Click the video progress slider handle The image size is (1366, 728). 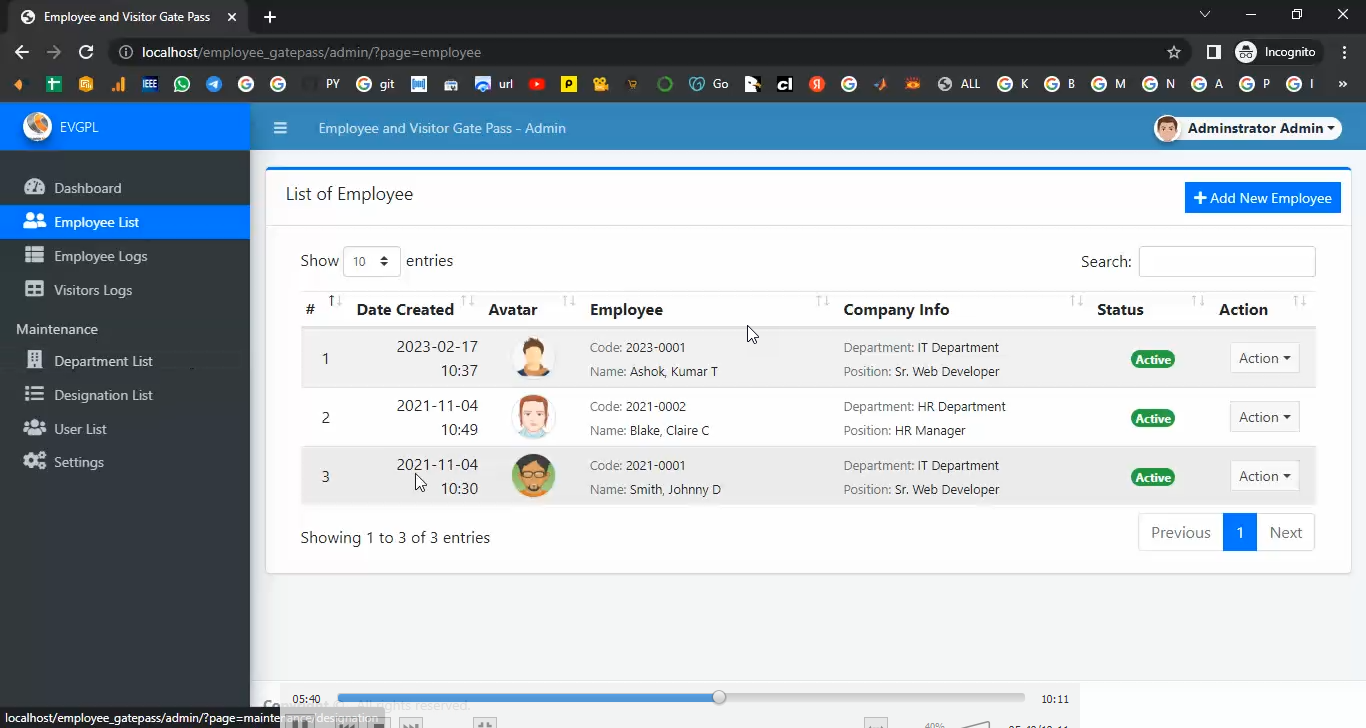719,697
